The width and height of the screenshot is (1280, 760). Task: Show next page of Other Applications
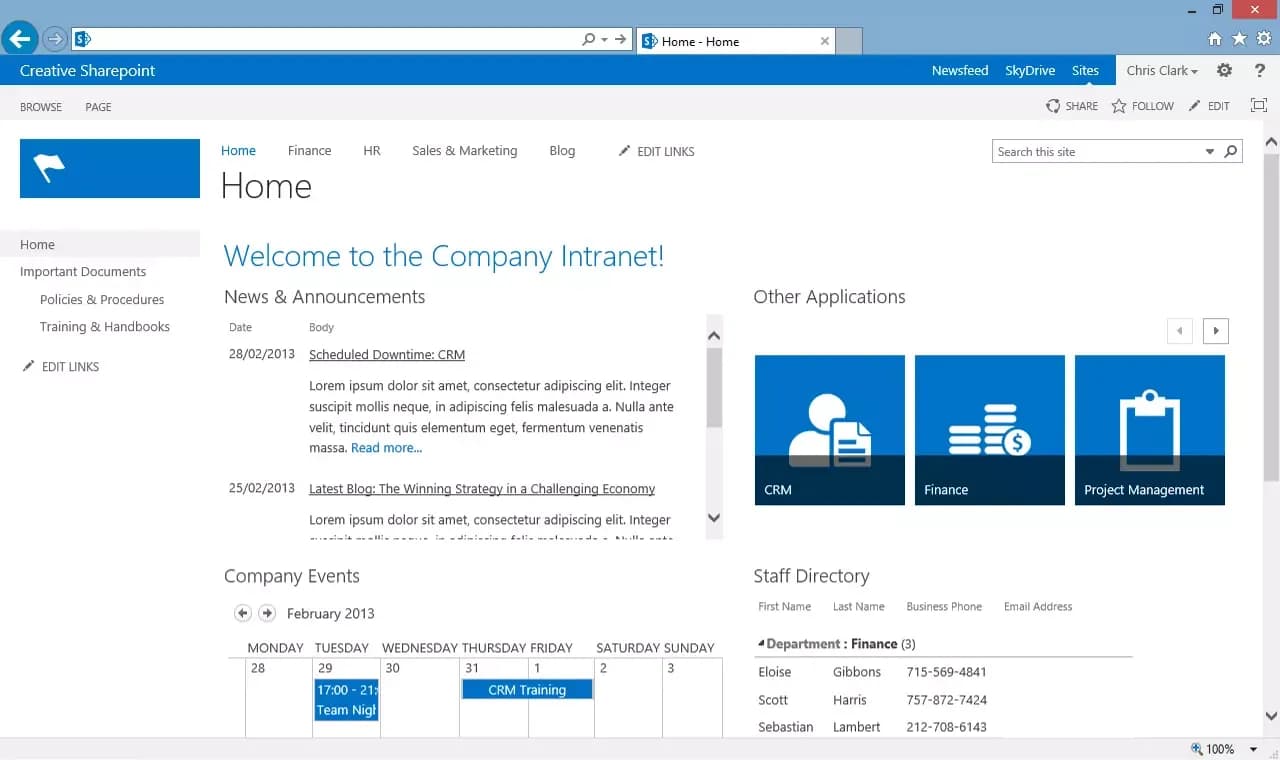tap(1215, 330)
